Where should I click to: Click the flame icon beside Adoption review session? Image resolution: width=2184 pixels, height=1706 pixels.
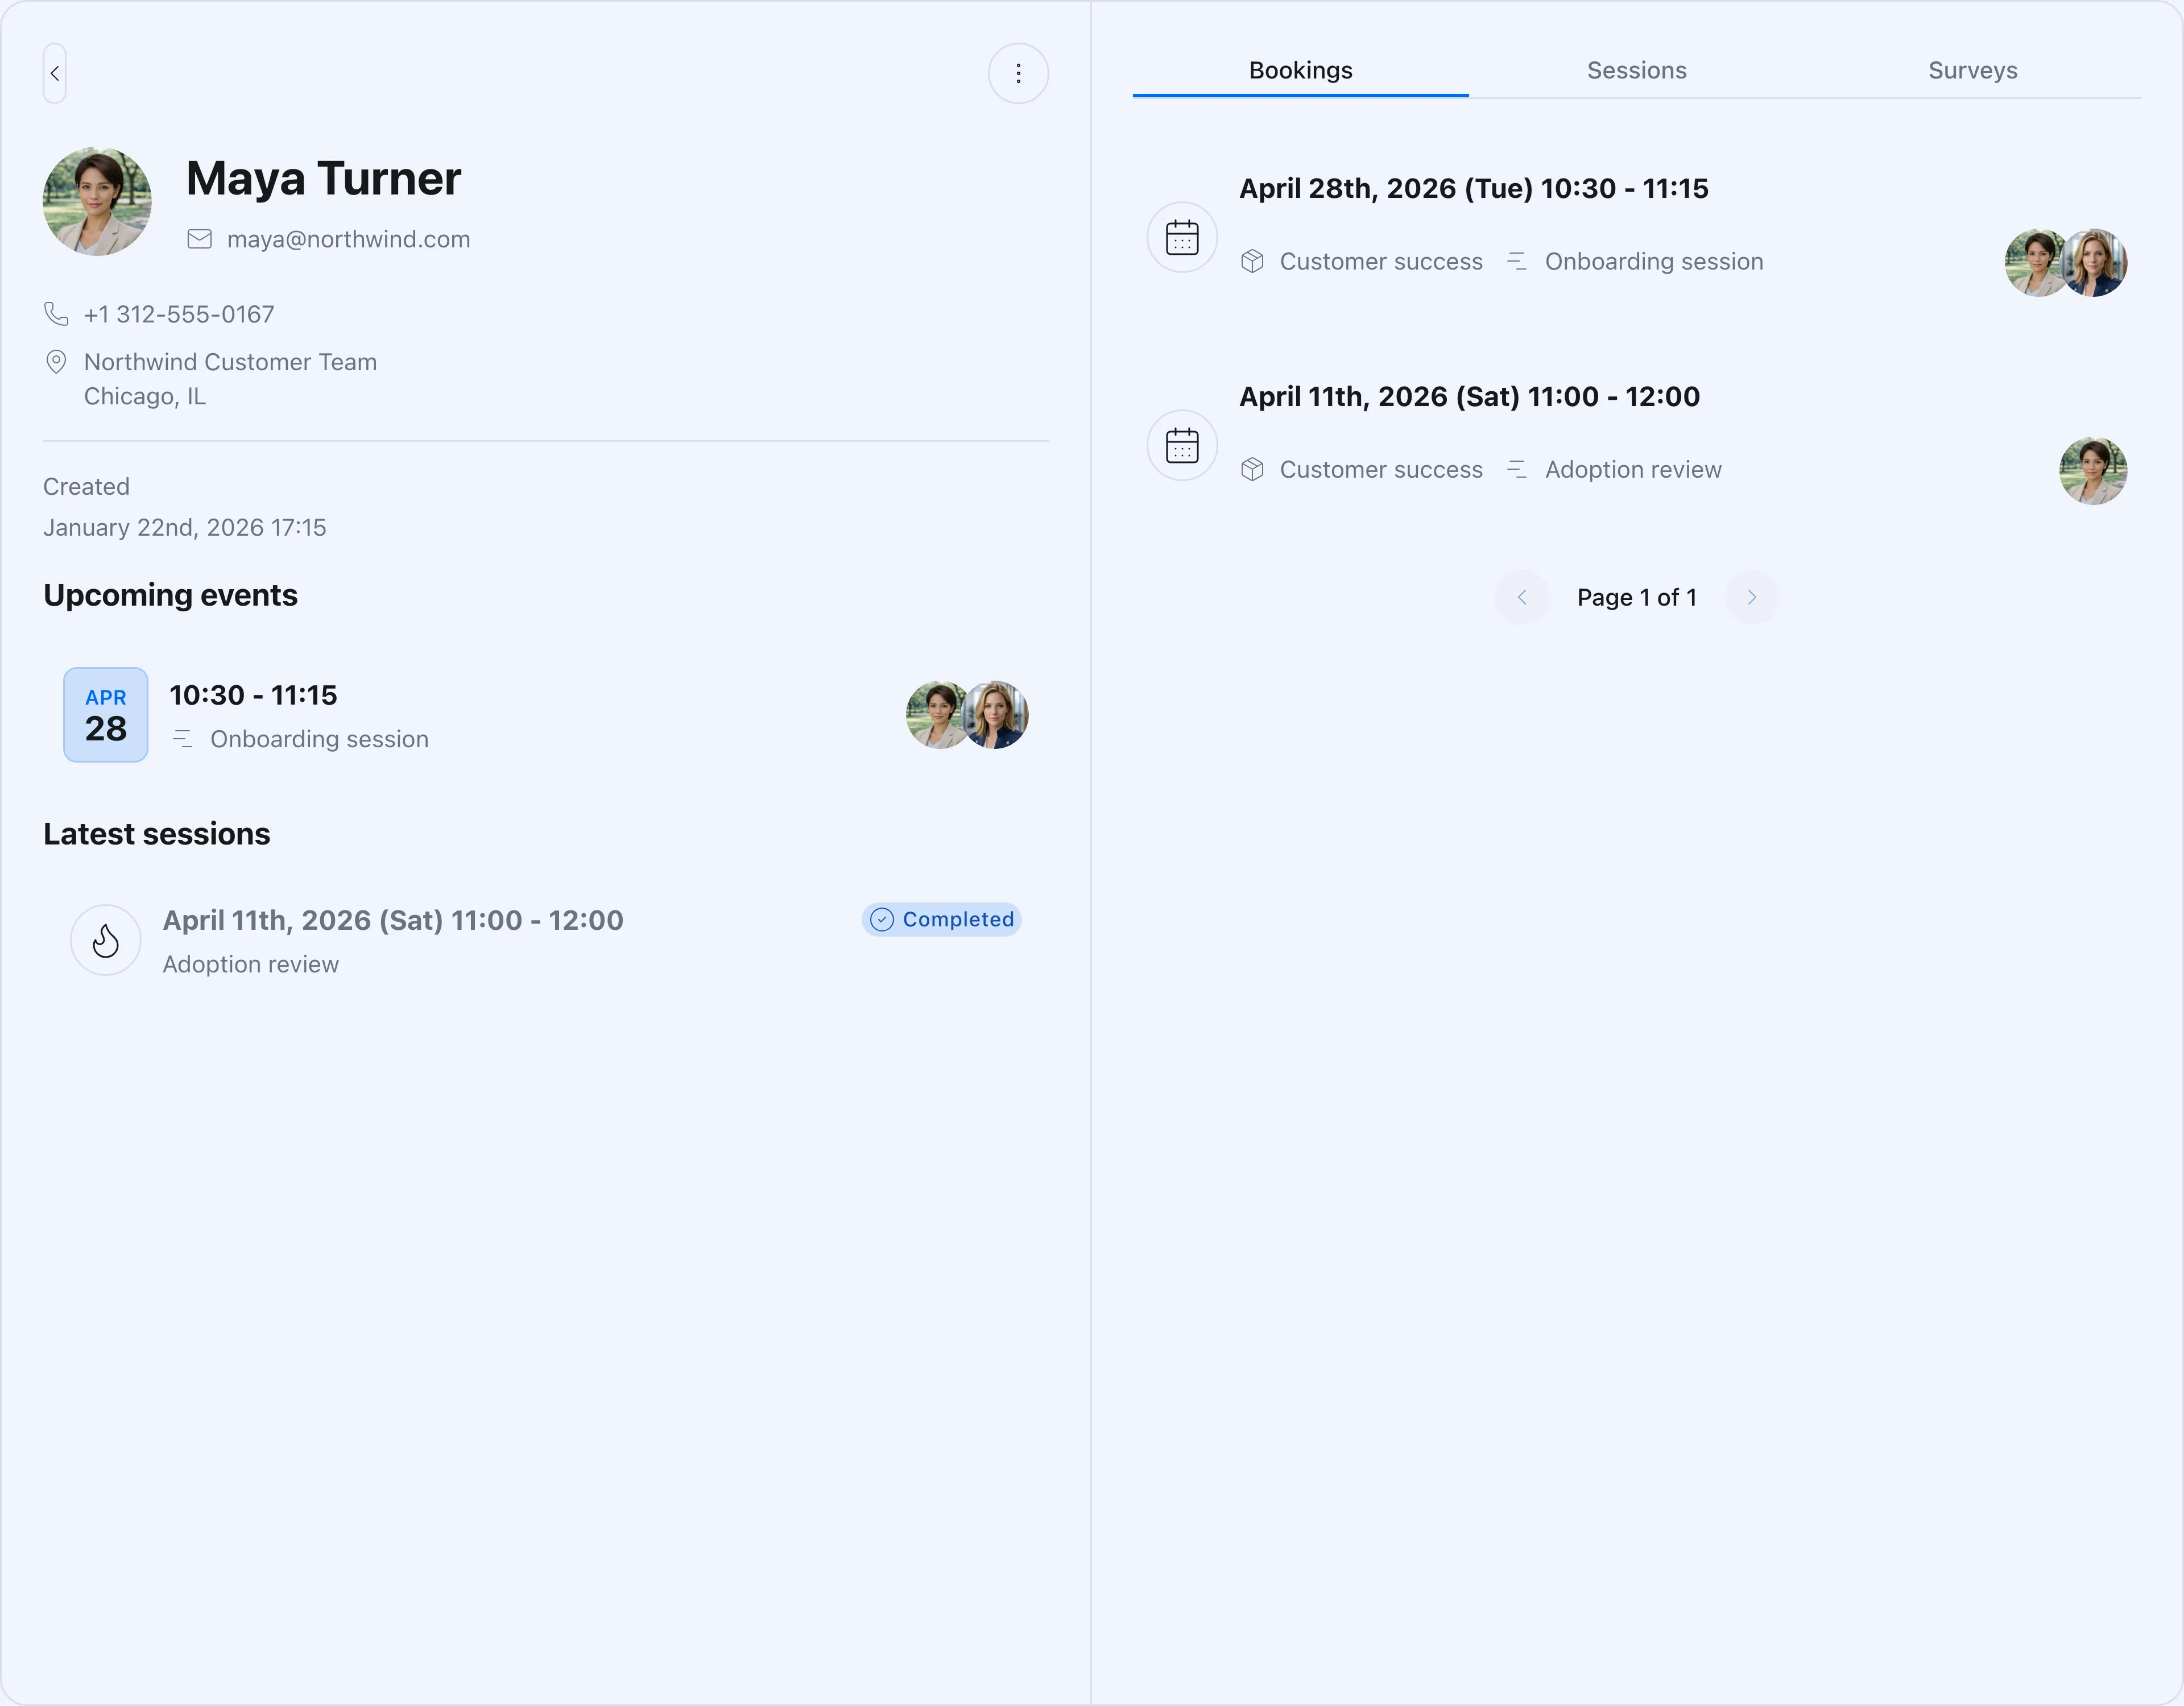106,940
